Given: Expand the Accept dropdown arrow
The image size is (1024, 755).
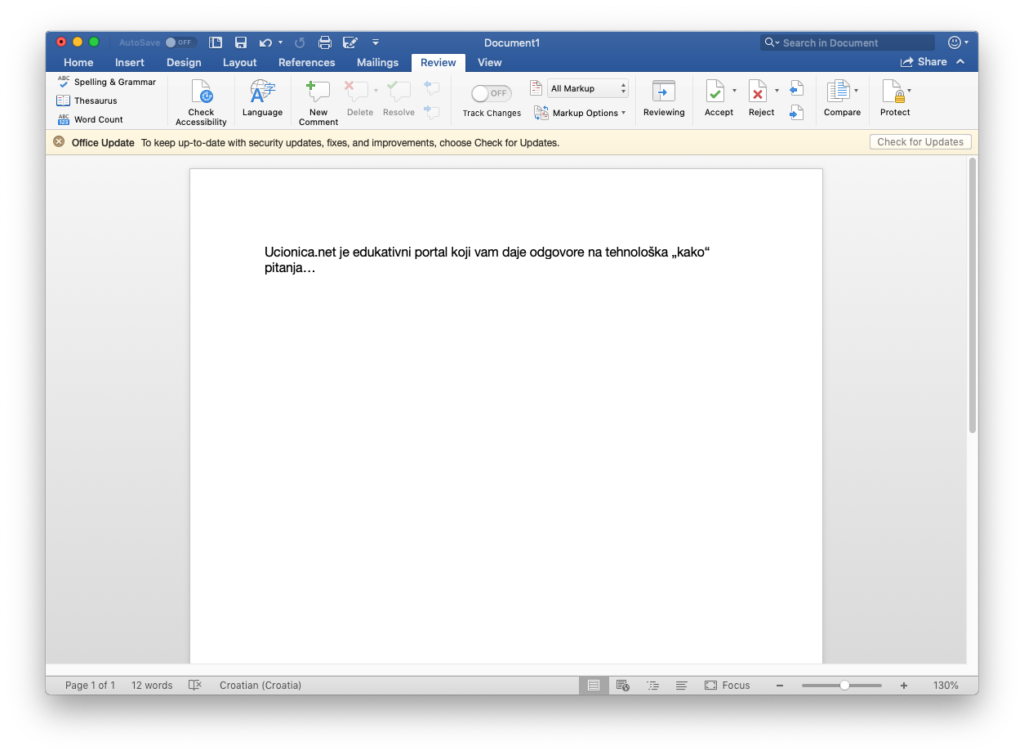Looking at the screenshot, I should click(734, 91).
